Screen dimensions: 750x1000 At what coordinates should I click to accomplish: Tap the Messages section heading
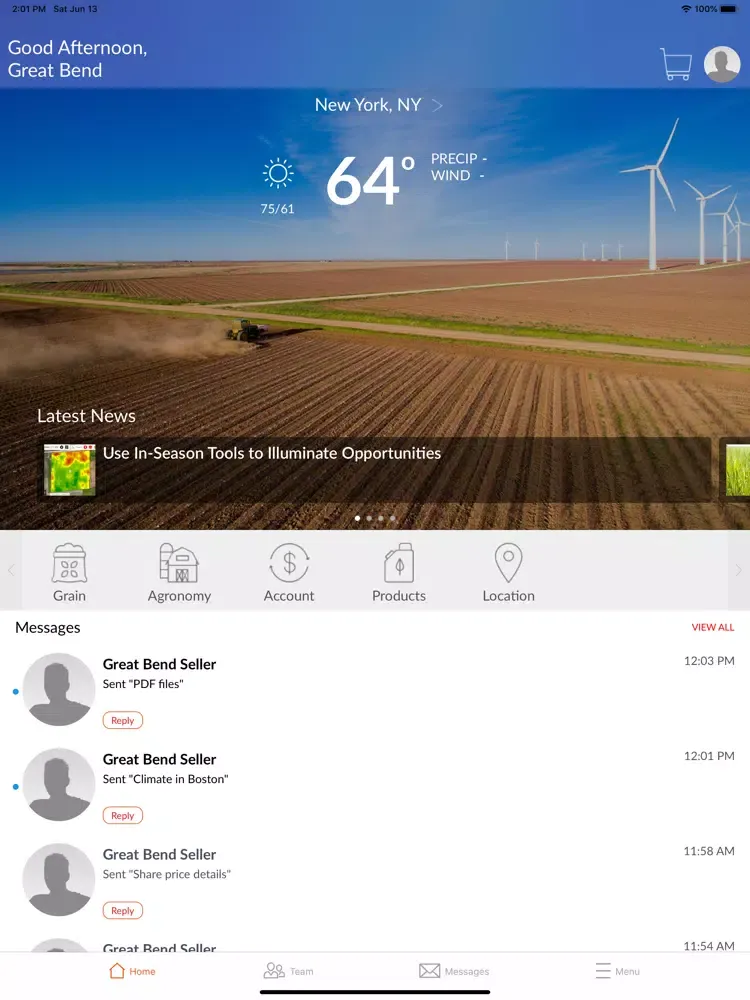(x=48, y=628)
